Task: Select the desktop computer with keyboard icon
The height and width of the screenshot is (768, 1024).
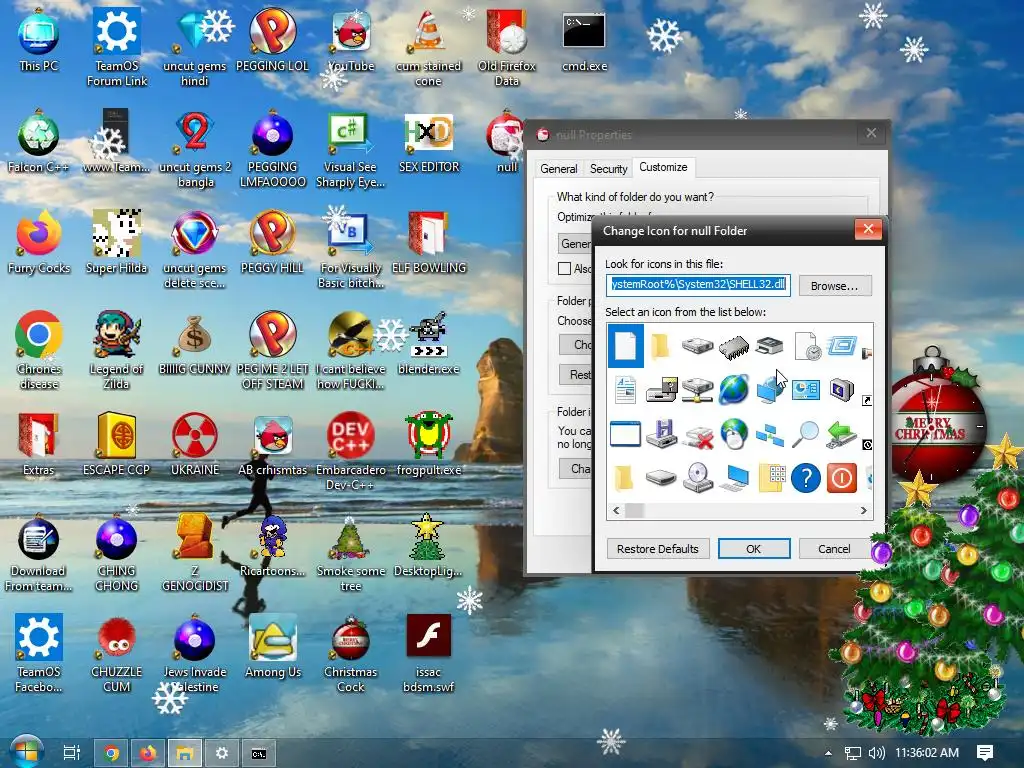Action: (x=734, y=478)
